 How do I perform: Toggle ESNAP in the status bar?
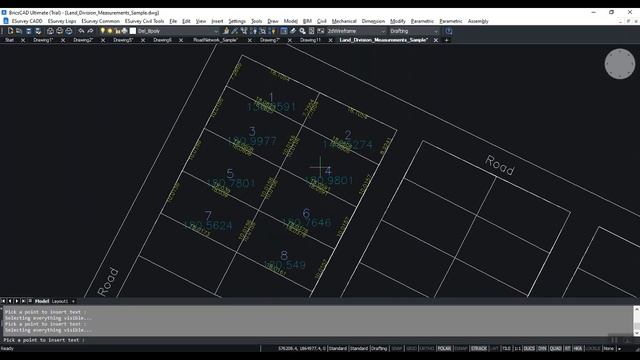point(461,349)
